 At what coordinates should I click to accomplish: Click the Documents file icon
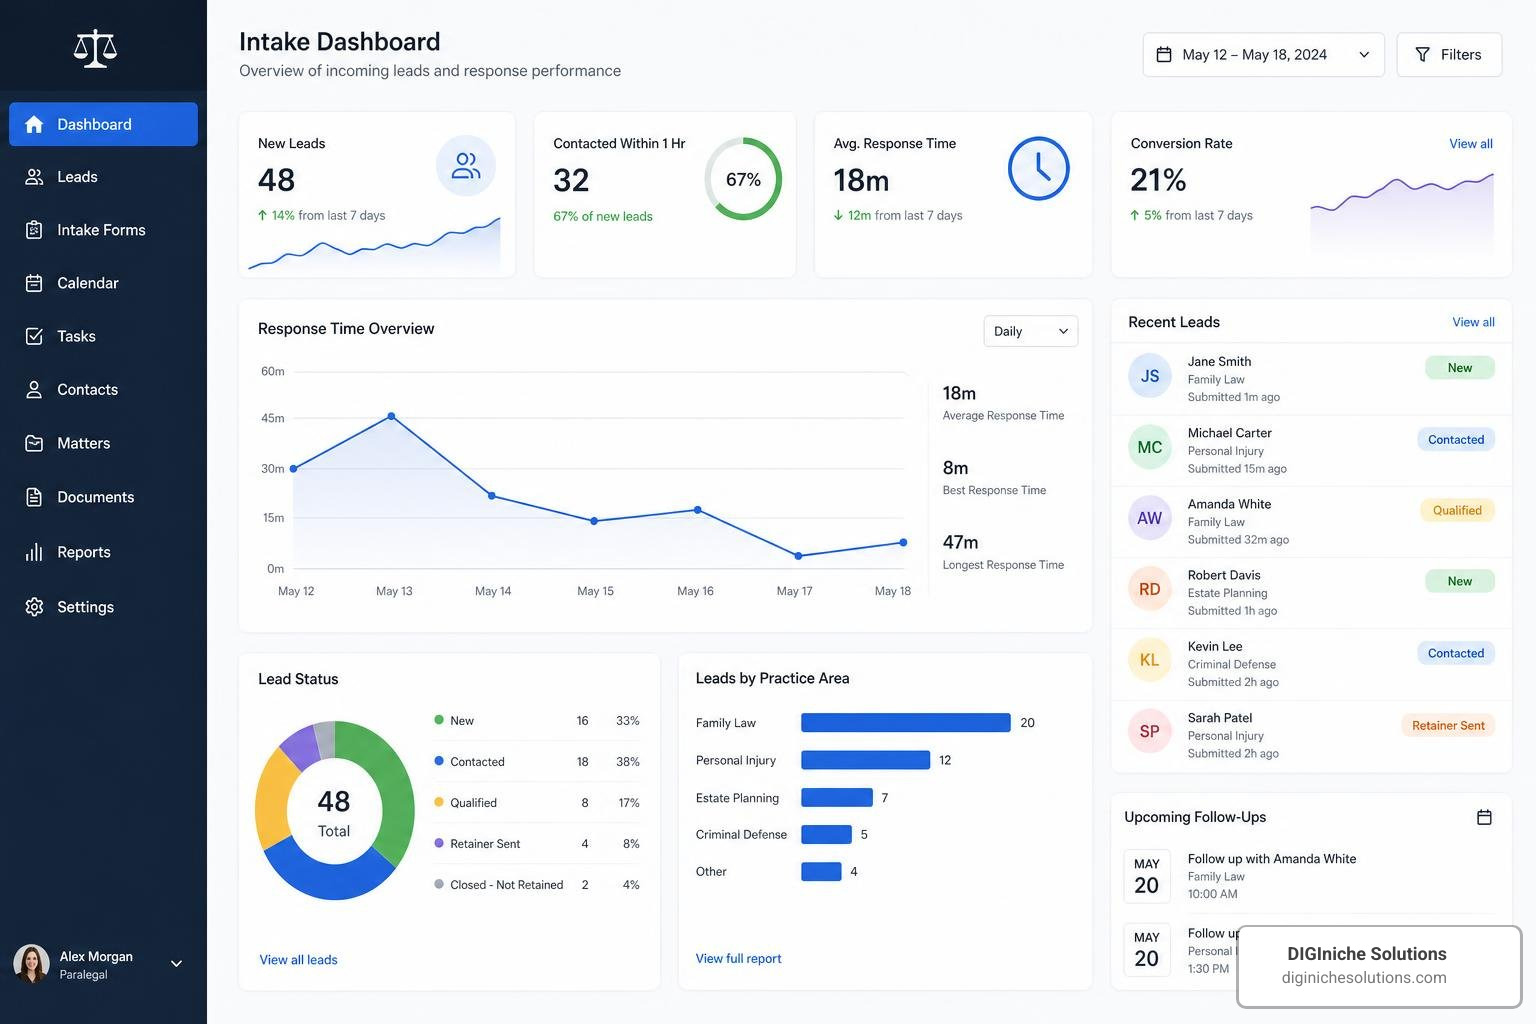click(x=34, y=497)
